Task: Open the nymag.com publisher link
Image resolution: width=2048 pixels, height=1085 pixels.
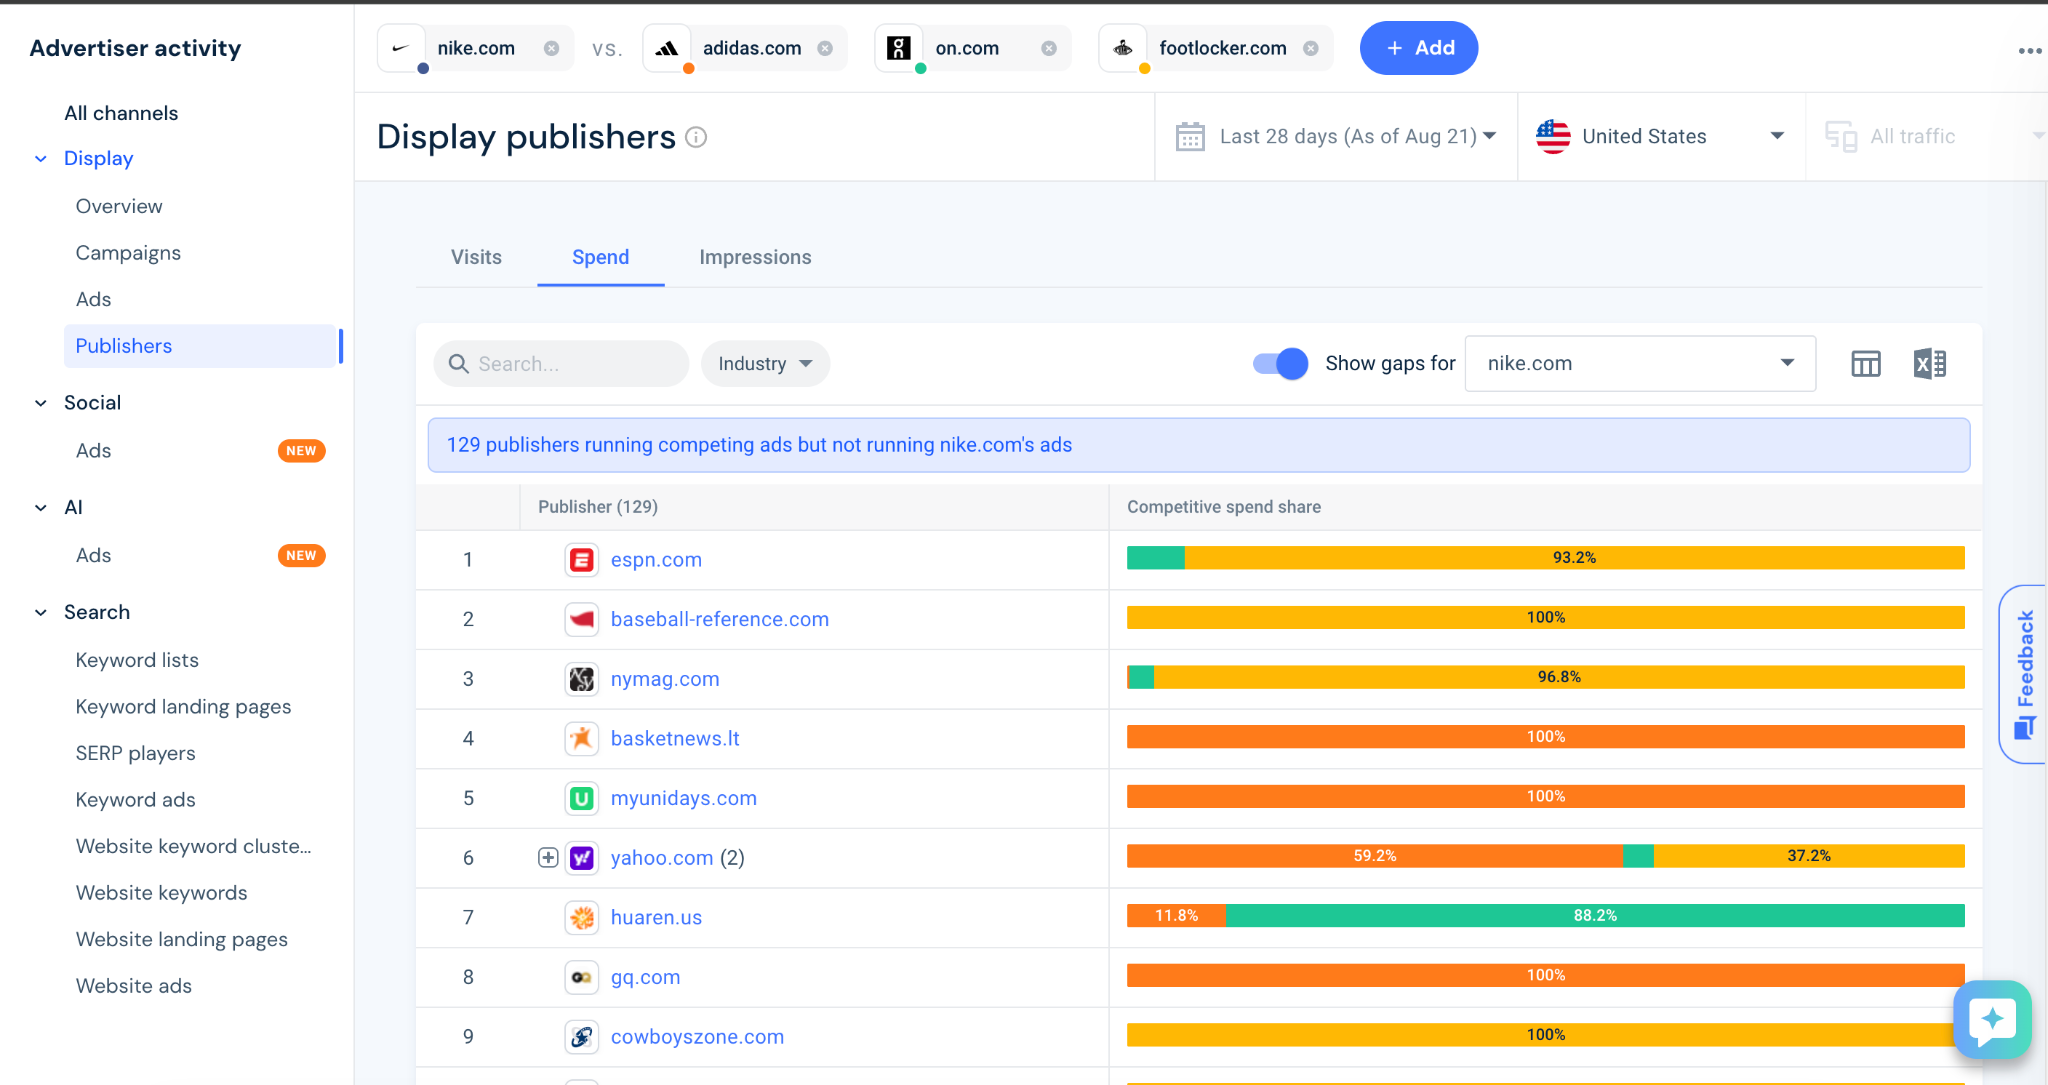Action: (x=665, y=679)
